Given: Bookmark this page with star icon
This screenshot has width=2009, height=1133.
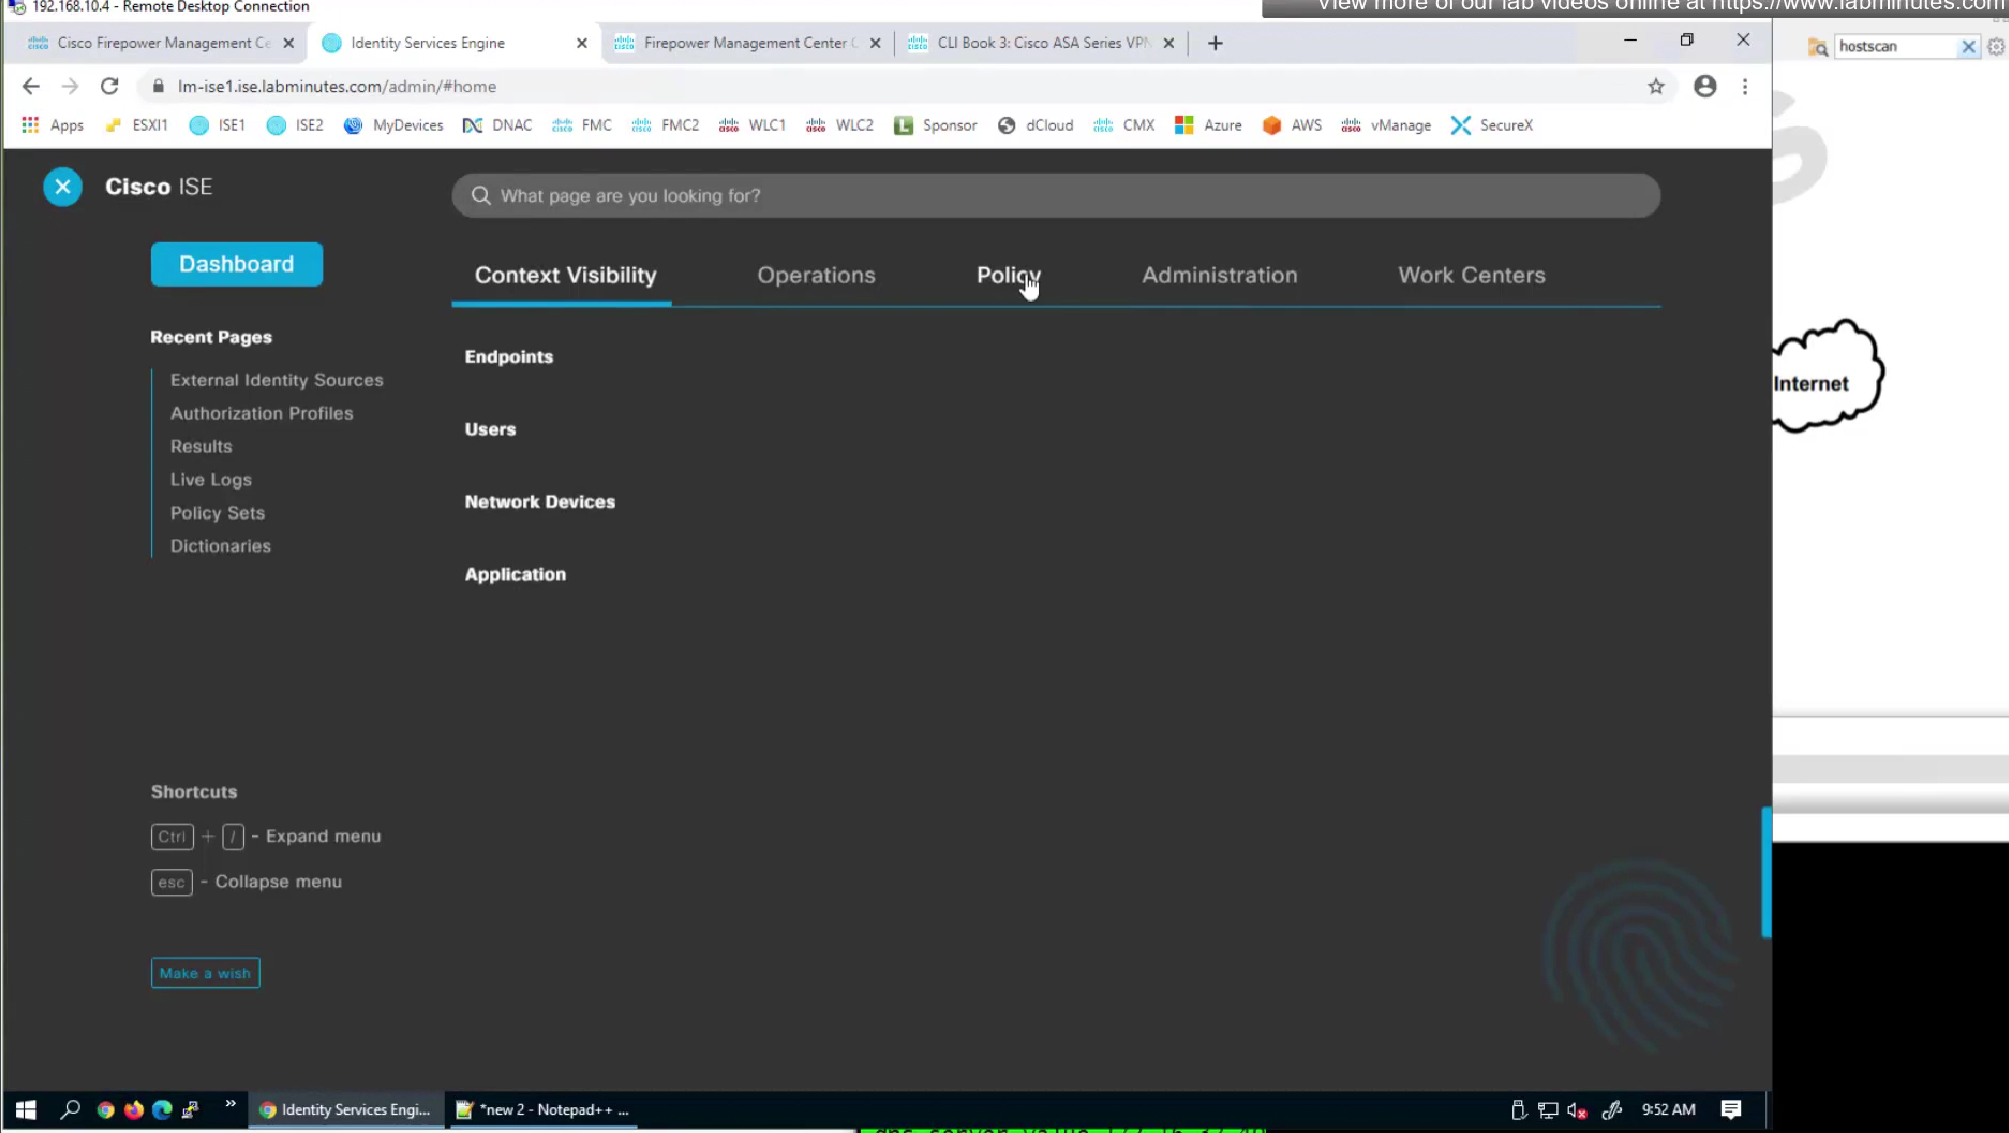Looking at the screenshot, I should coord(1656,86).
